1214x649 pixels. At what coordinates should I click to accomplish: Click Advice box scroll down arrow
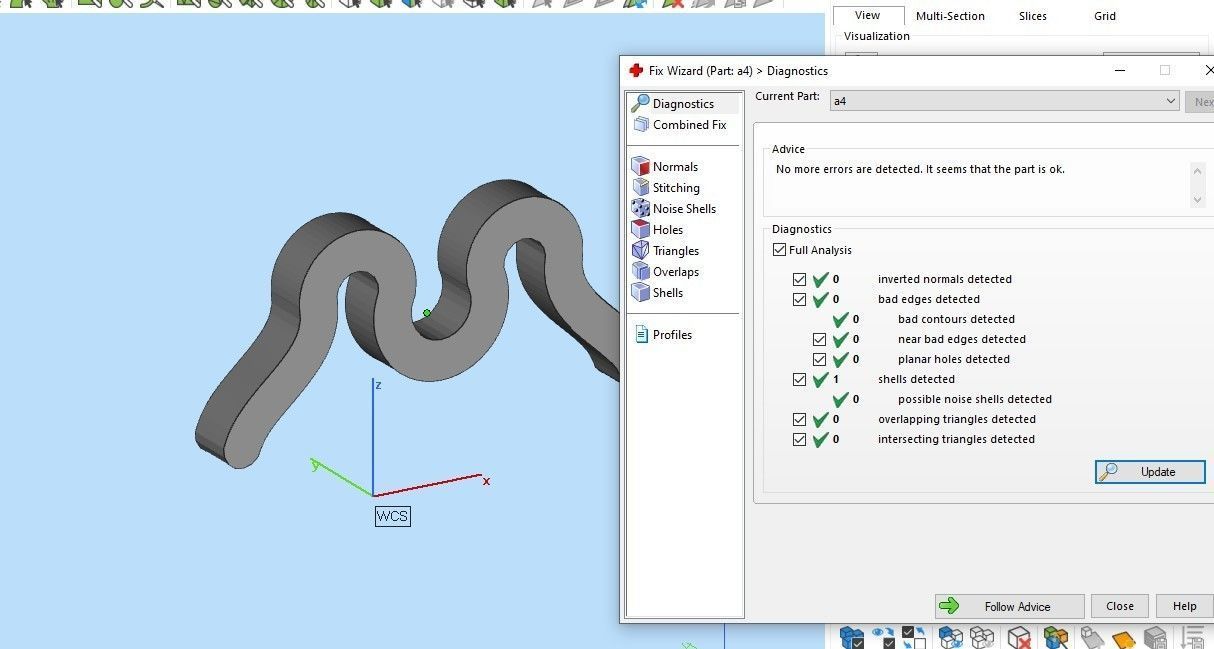(x=1198, y=200)
